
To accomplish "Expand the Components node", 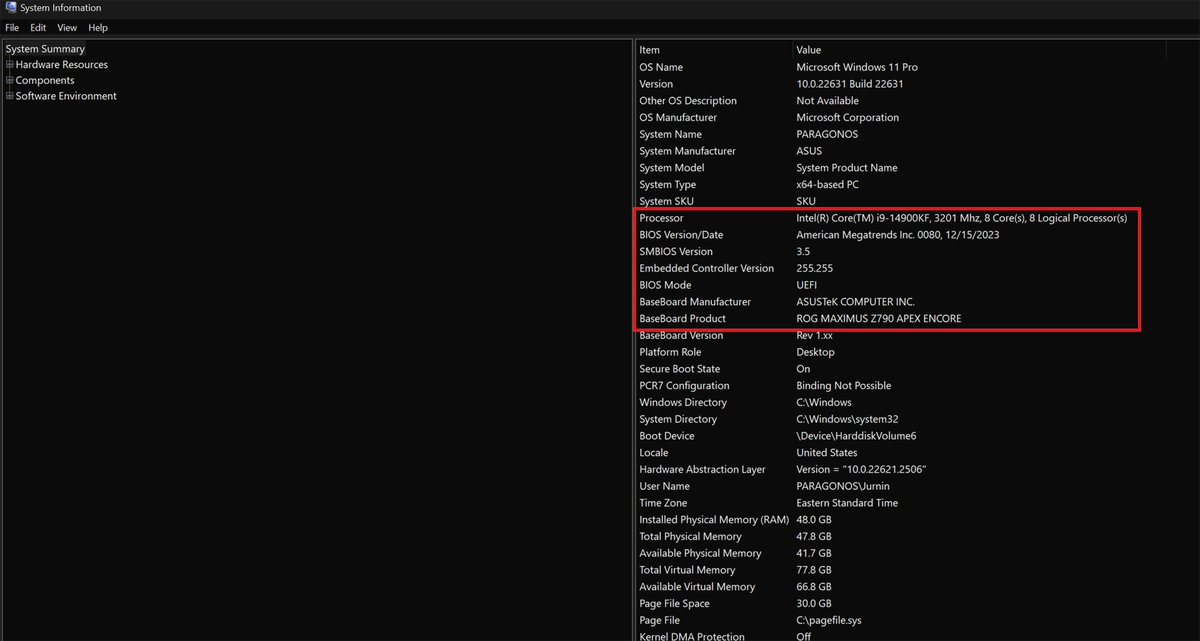I will point(9,81).
